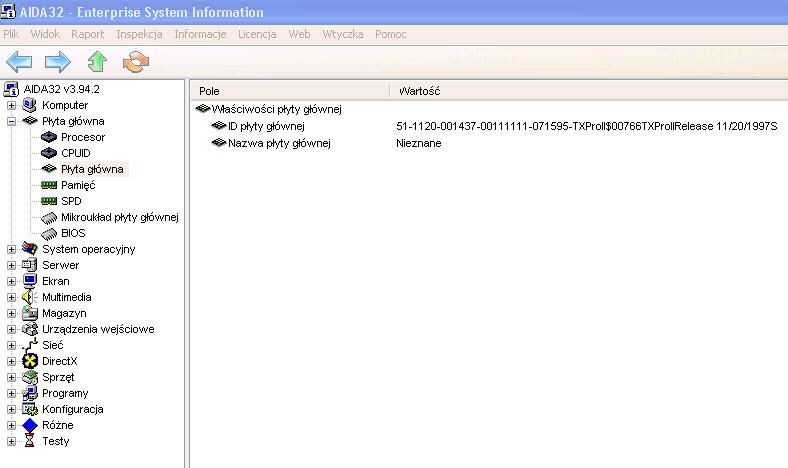Expand the Ekran tree node
The width and height of the screenshot is (788, 468).
pyautogui.click(x=11, y=281)
